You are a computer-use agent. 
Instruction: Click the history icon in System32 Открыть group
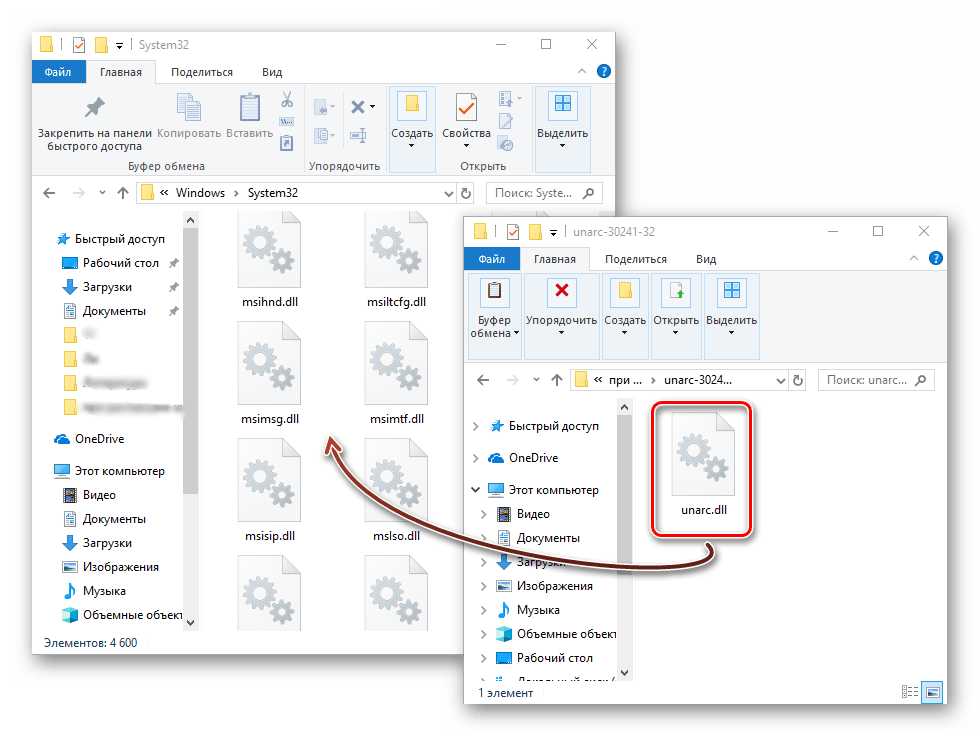pos(506,144)
